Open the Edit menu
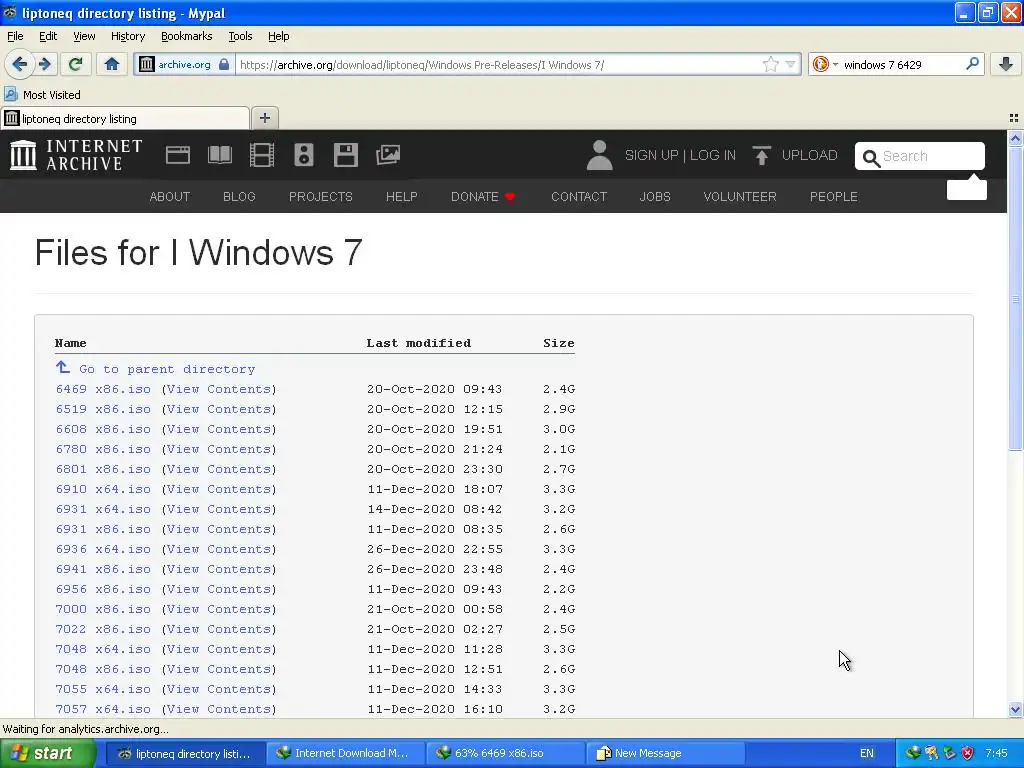The image size is (1024, 768). pos(48,36)
